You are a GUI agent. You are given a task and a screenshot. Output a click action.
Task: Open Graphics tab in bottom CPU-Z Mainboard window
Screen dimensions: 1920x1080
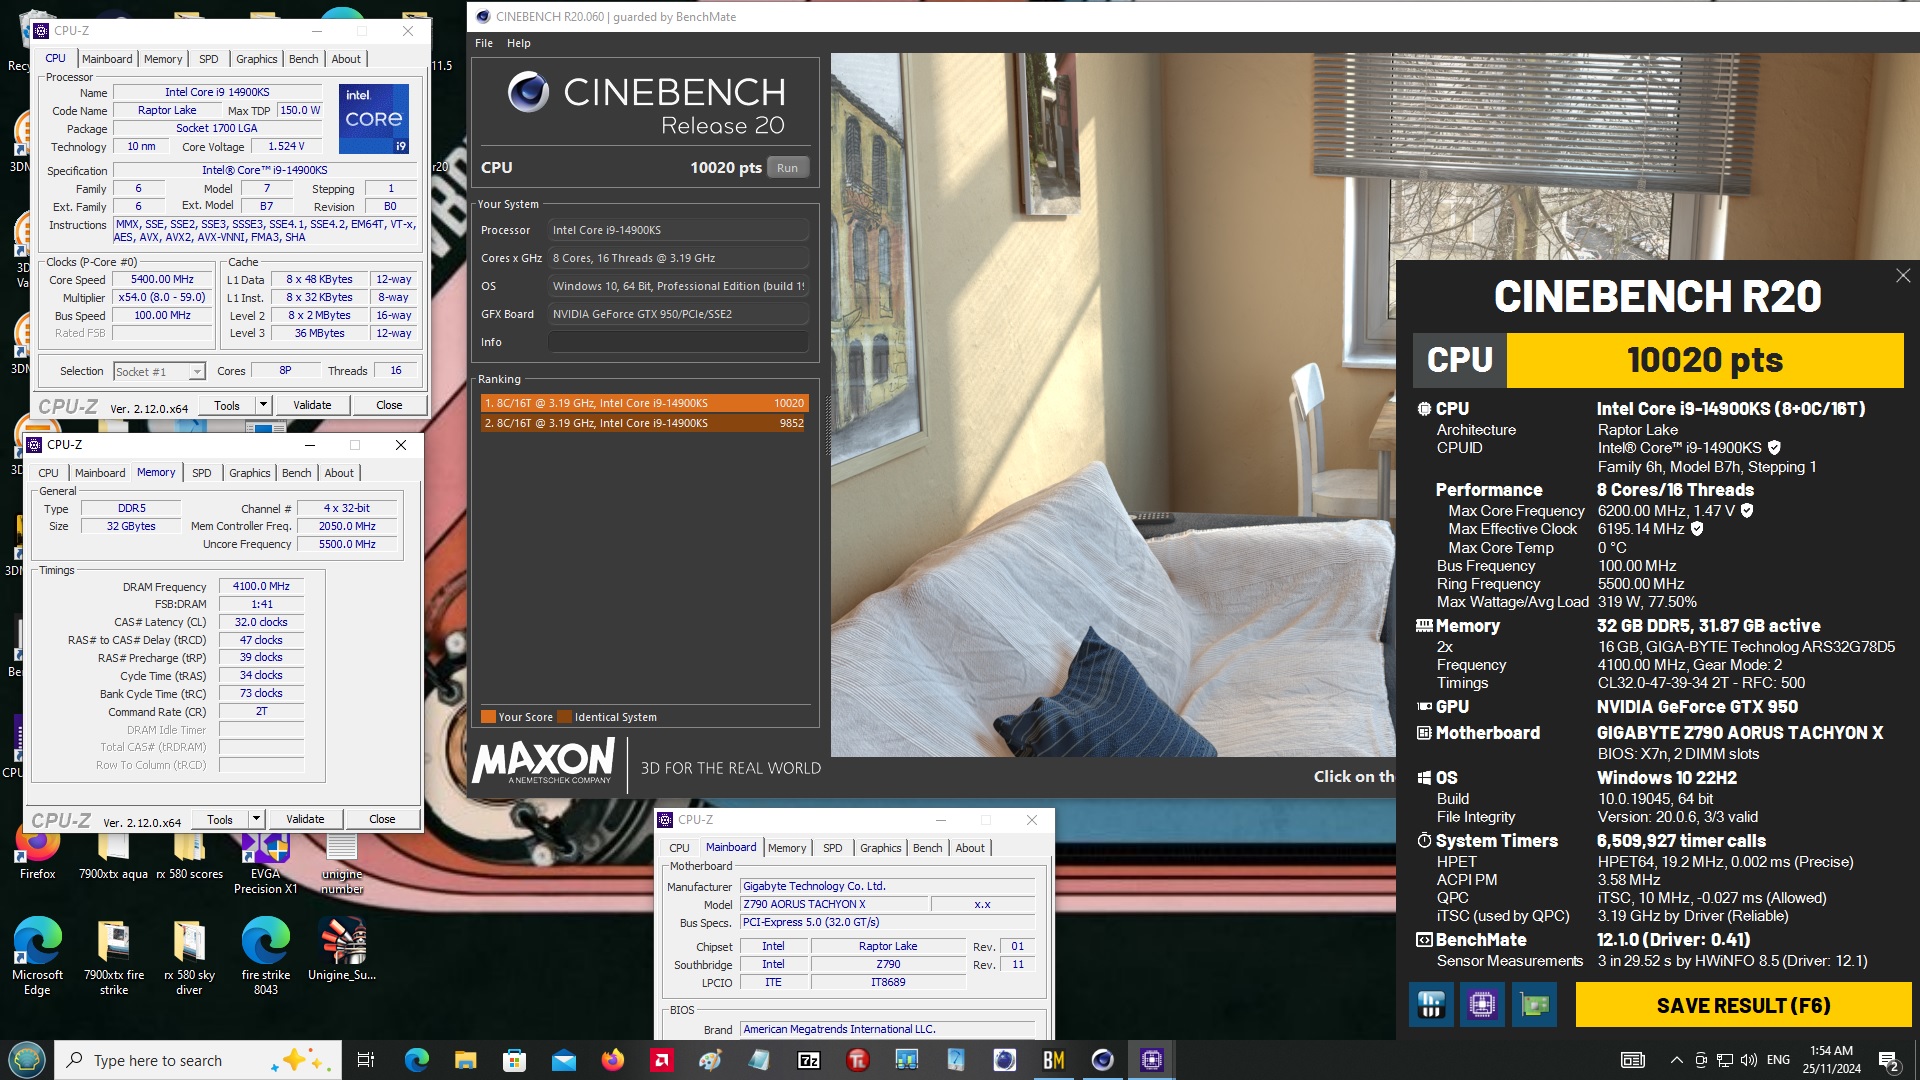pyautogui.click(x=881, y=848)
